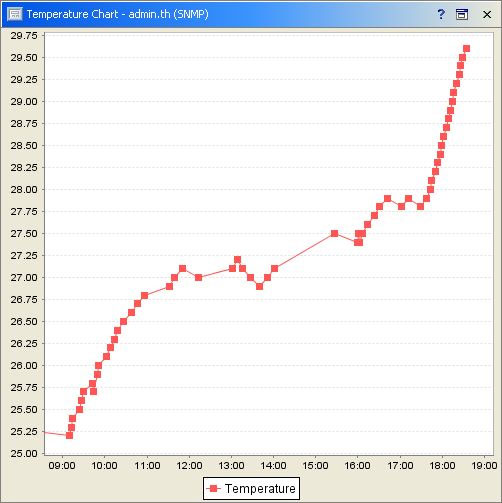Screen dimensions: 502x503
Task: Click the 27.00 value axis label
Action: (24, 278)
